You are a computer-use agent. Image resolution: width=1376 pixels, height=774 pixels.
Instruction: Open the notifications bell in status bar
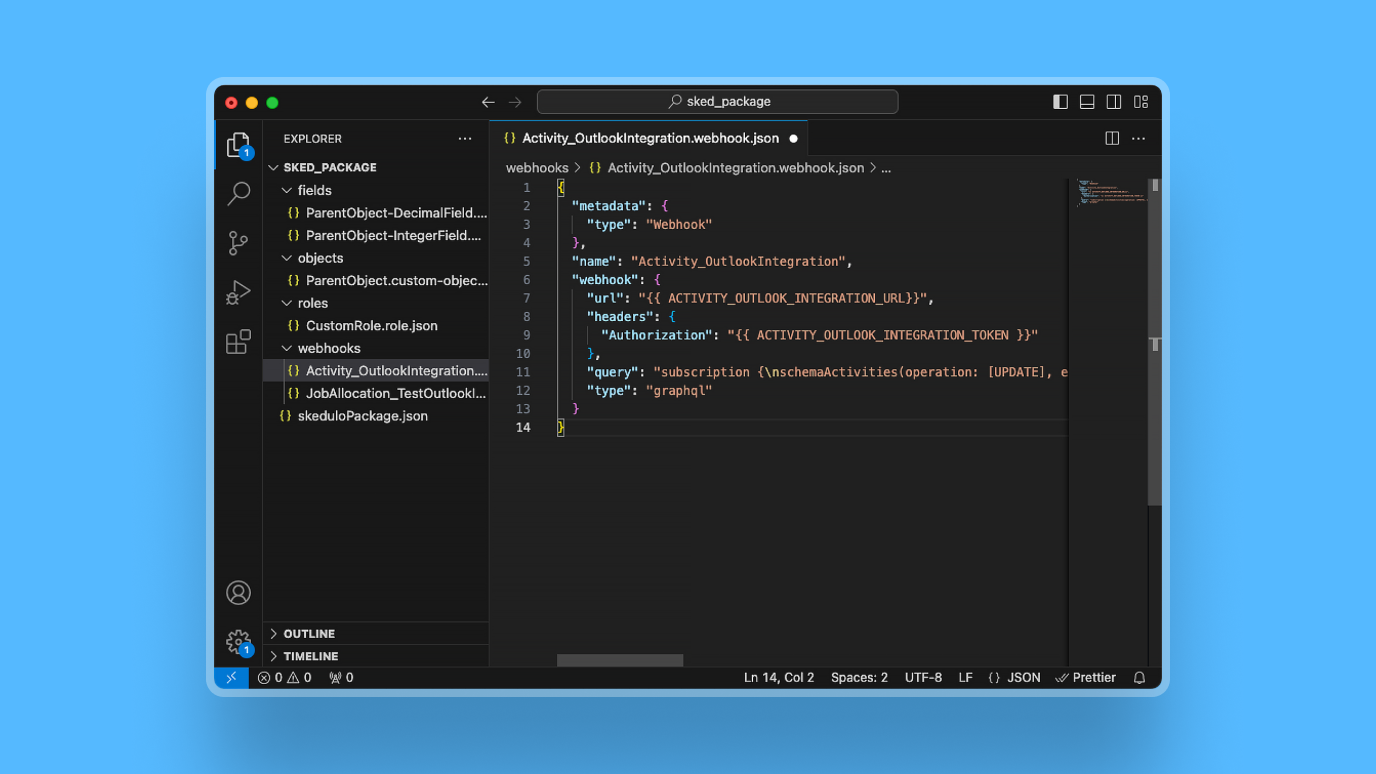tap(1139, 678)
